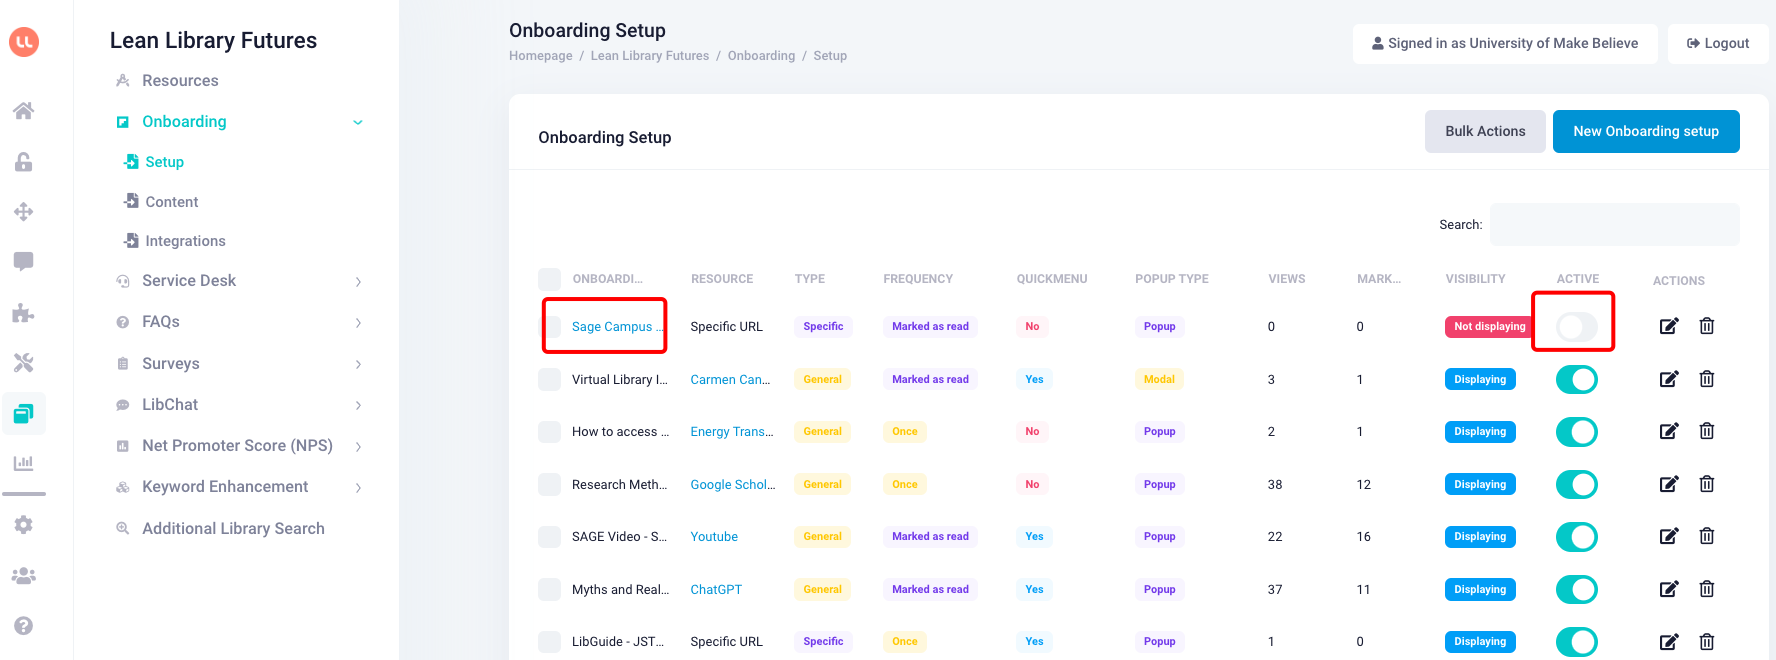Open the Sage Campus onboarding link

(617, 326)
